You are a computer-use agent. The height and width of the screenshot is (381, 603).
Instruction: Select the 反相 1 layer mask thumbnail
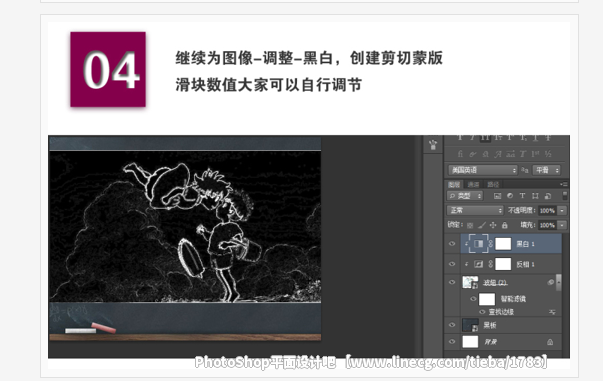click(503, 264)
